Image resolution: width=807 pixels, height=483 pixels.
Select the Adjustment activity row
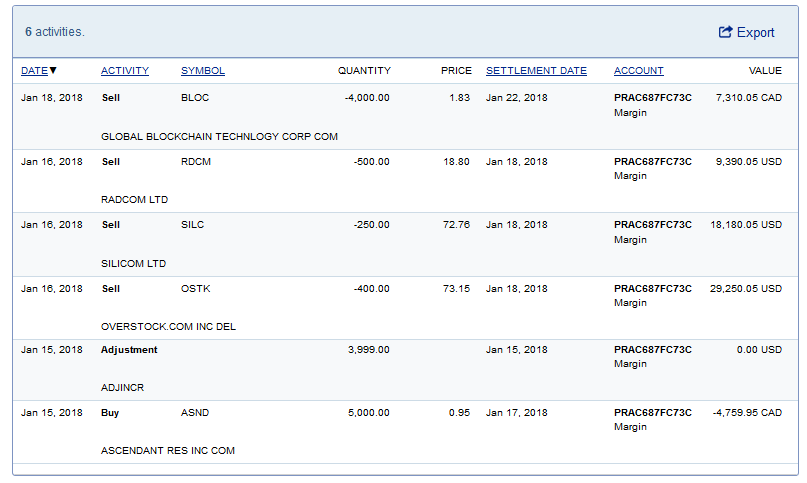coord(129,350)
